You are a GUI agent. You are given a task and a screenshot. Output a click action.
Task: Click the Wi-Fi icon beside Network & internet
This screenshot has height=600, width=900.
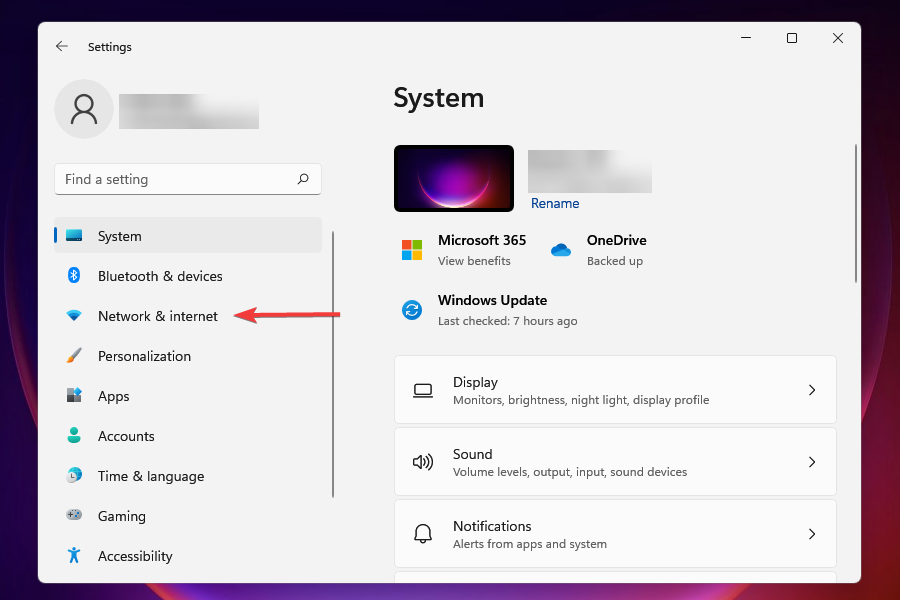point(74,316)
